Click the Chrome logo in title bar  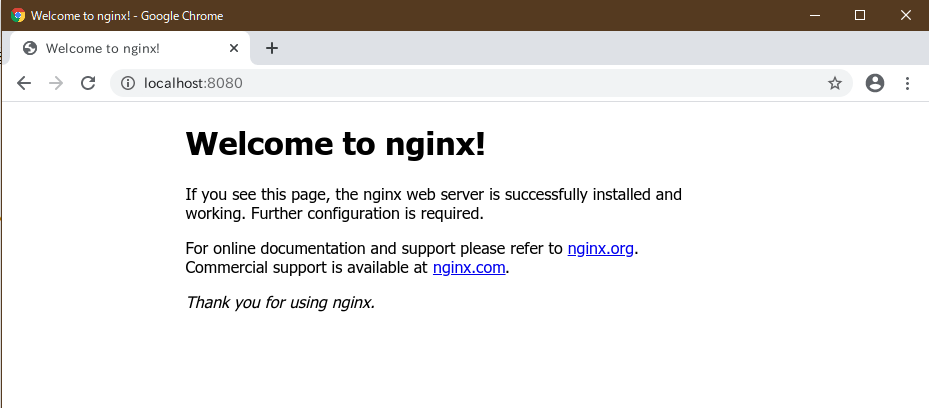click(18, 15)
